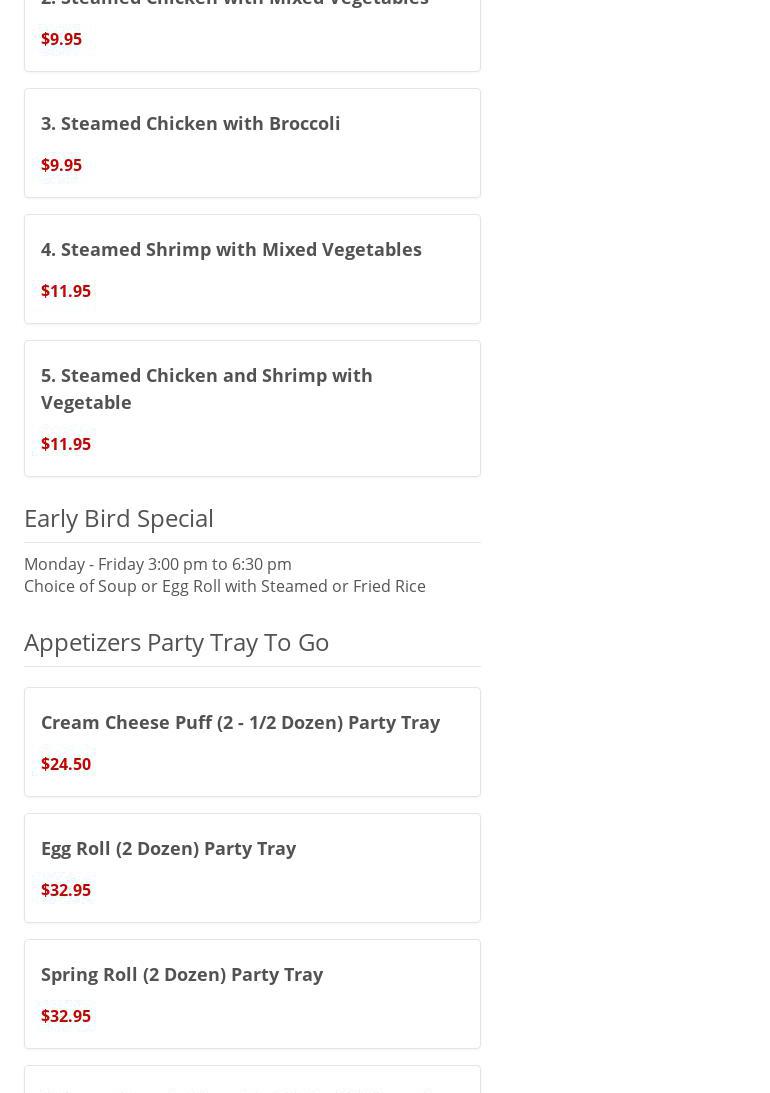Select Steamed Shrimp with Mixed Vegetables
The image size is (770, 1093).
pos(231,249)
